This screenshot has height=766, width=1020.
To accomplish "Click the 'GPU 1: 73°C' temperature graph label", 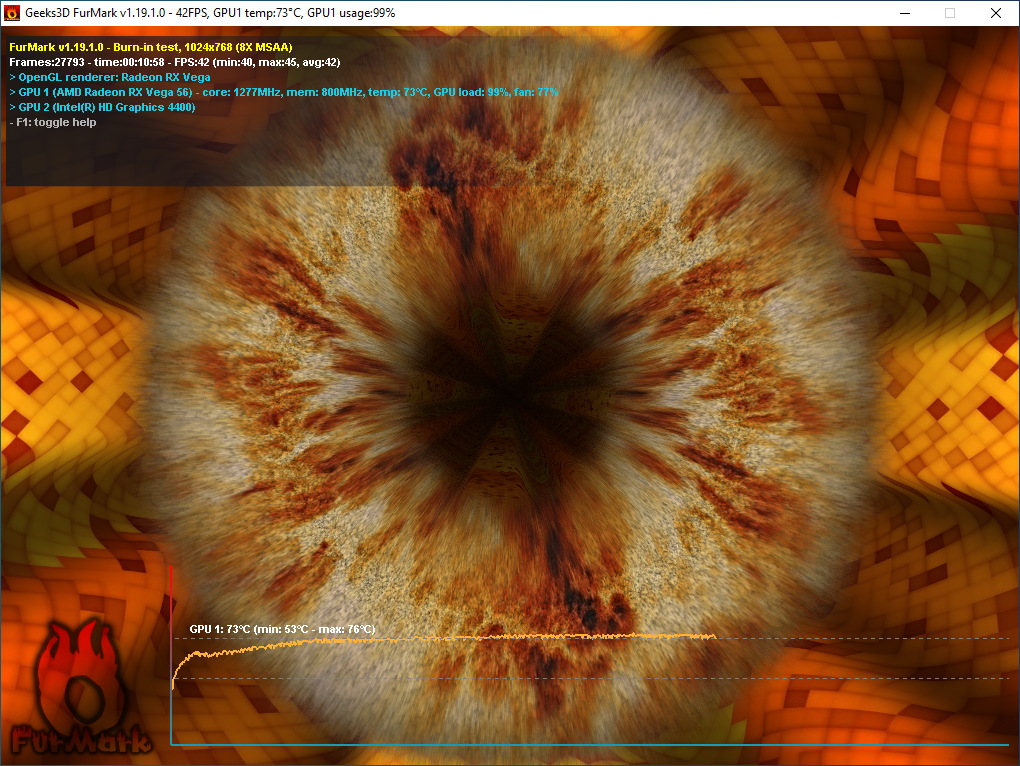I will pyautogui.click(x=282, y=629).
